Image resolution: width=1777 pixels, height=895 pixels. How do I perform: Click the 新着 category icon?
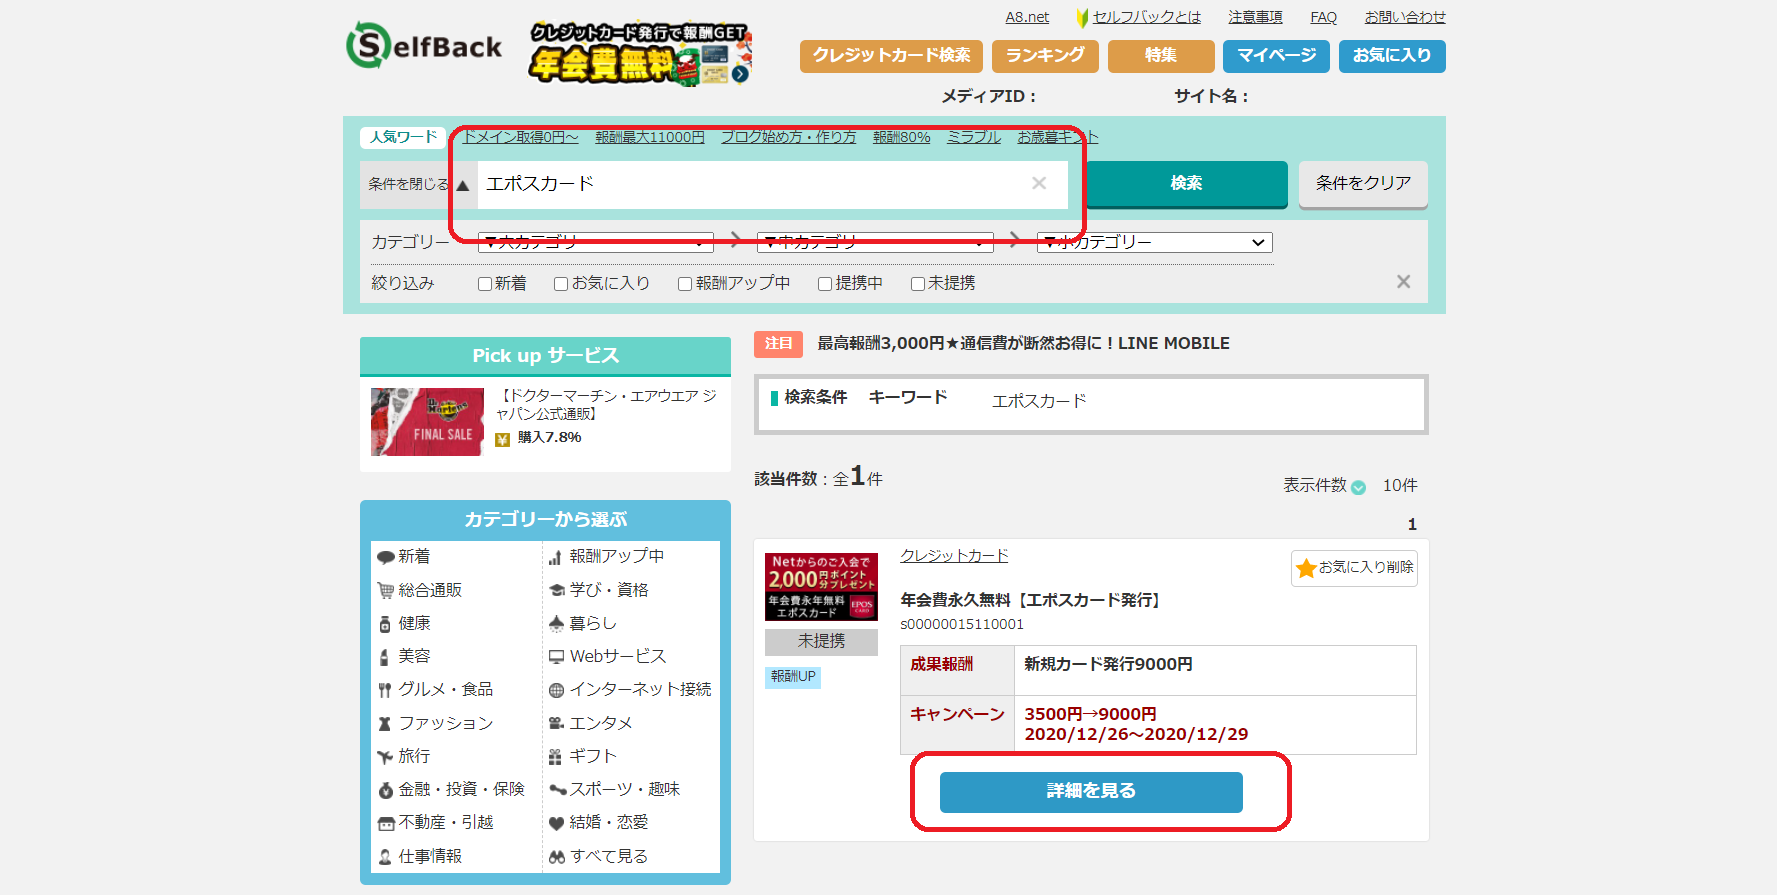click(x=385, y=557)
